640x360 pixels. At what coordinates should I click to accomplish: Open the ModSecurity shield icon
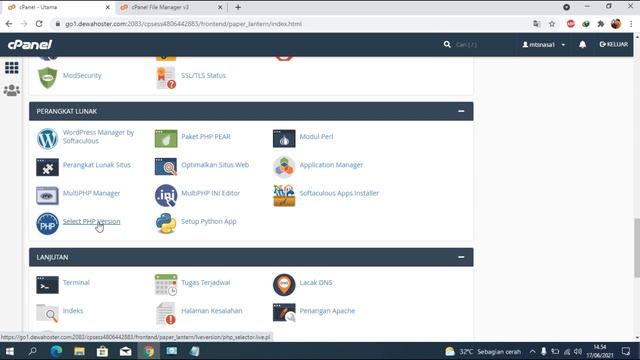pos(47,77)
